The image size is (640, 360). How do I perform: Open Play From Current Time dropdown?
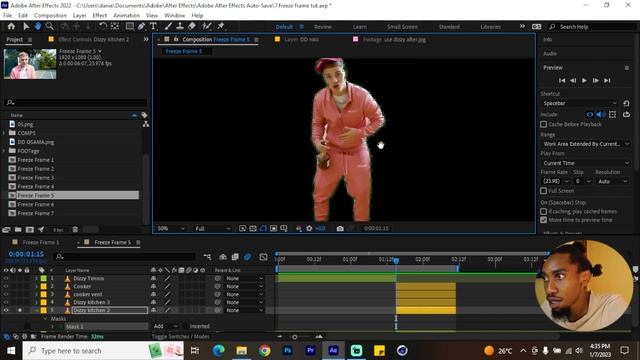click(585, 163)
